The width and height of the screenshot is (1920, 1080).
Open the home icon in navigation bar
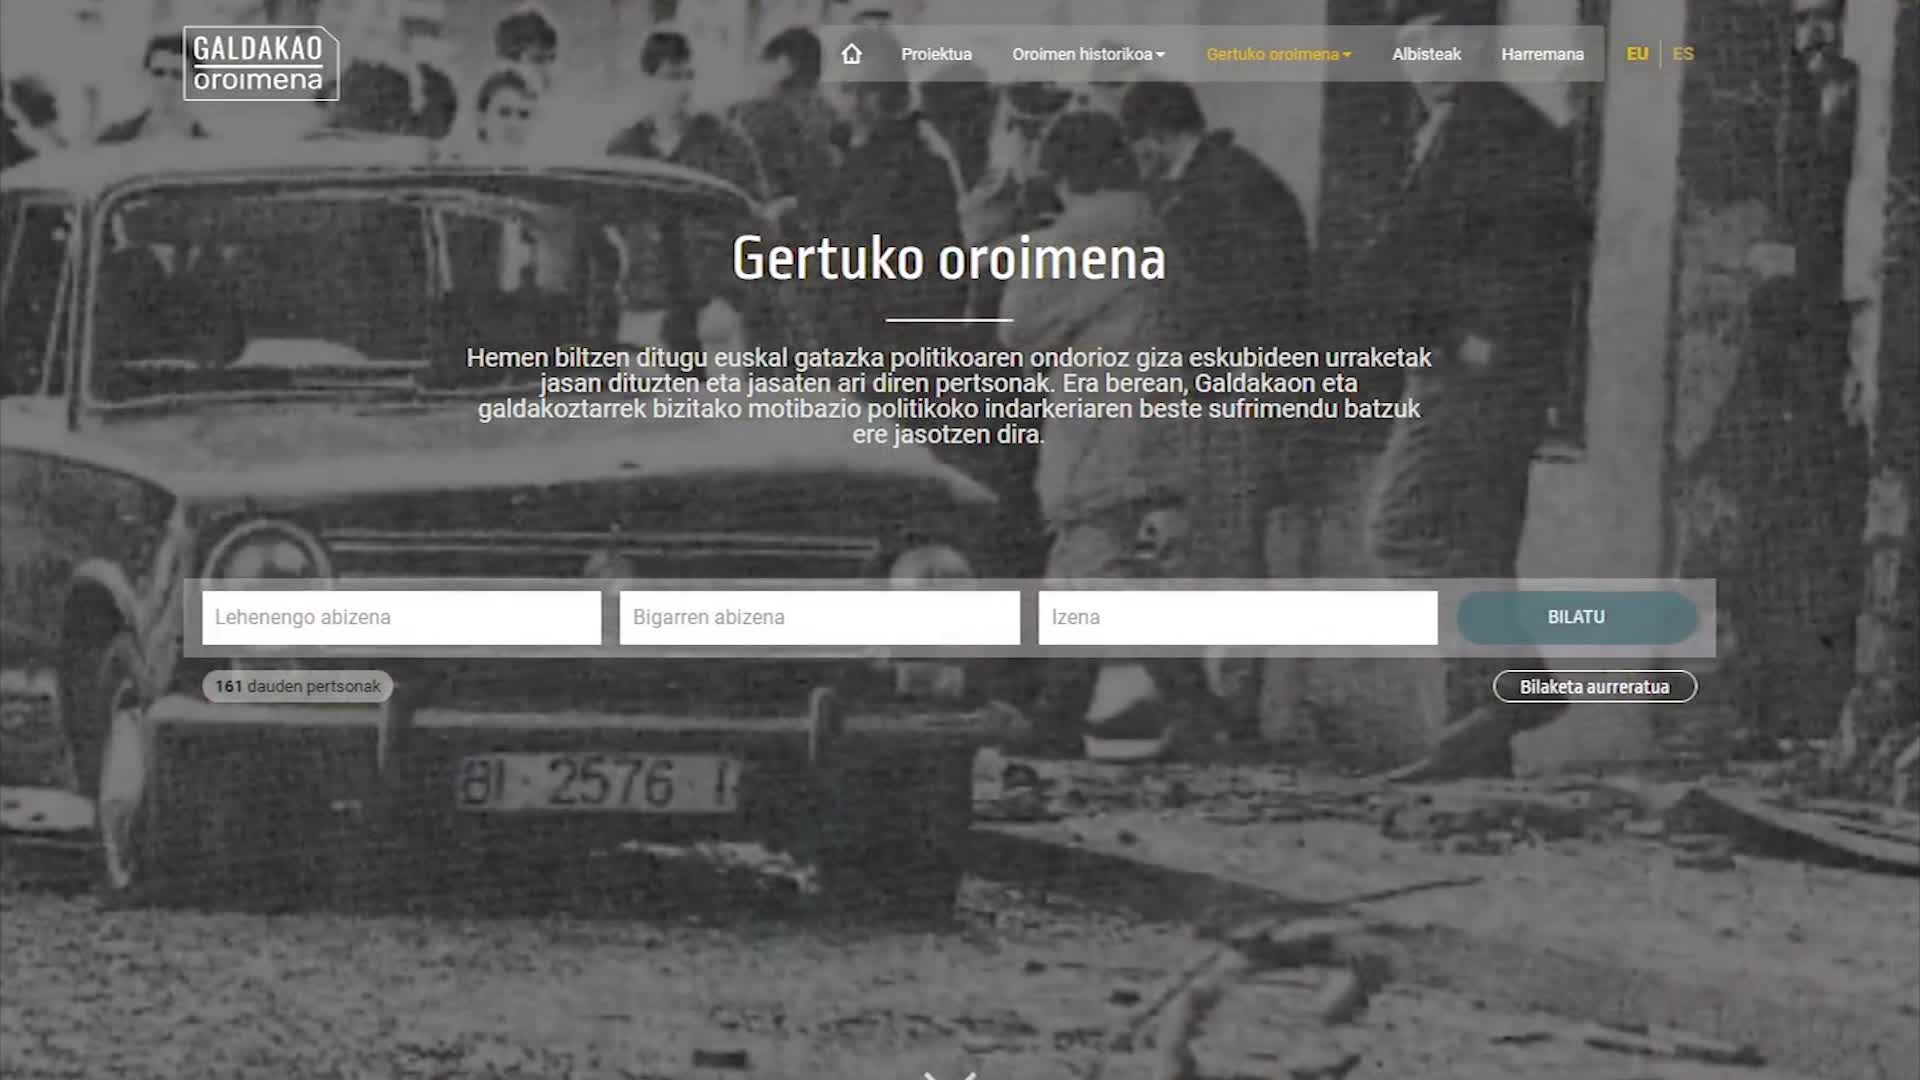pyautogui.click(x=851, y=54)
